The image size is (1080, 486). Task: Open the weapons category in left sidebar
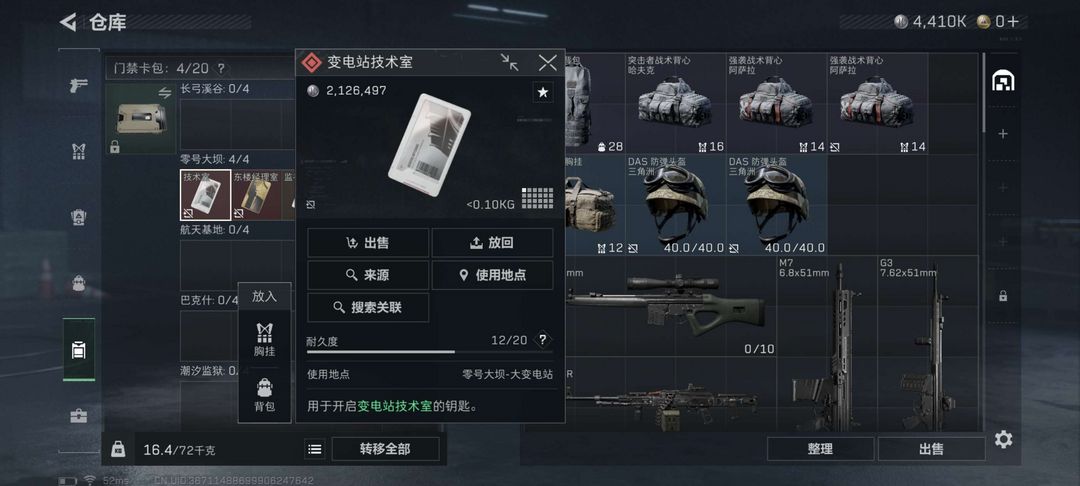click(79, 86)
